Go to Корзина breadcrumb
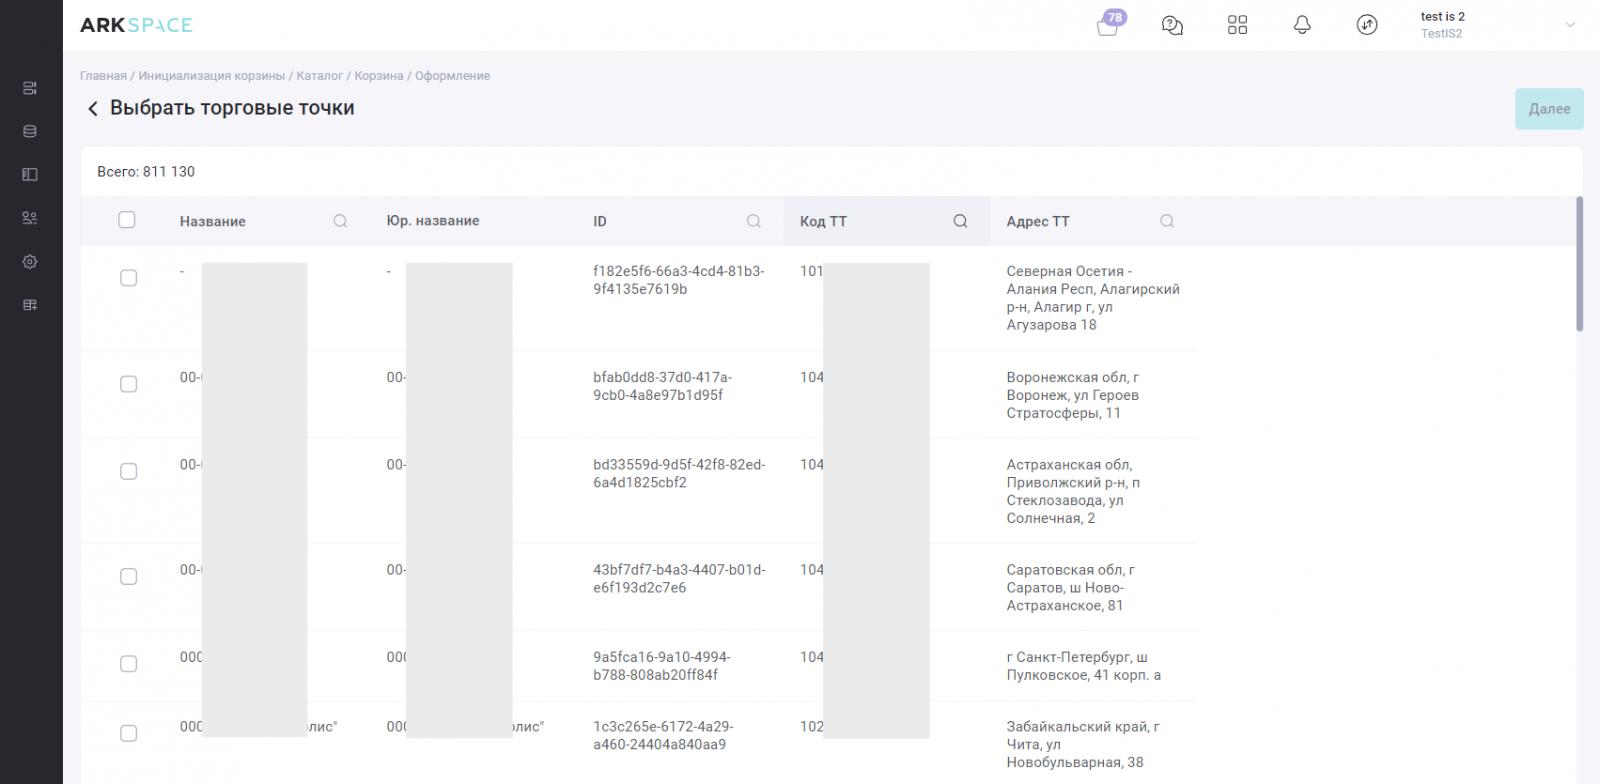This screenshot has height=784, width=1600. [379, 76]
